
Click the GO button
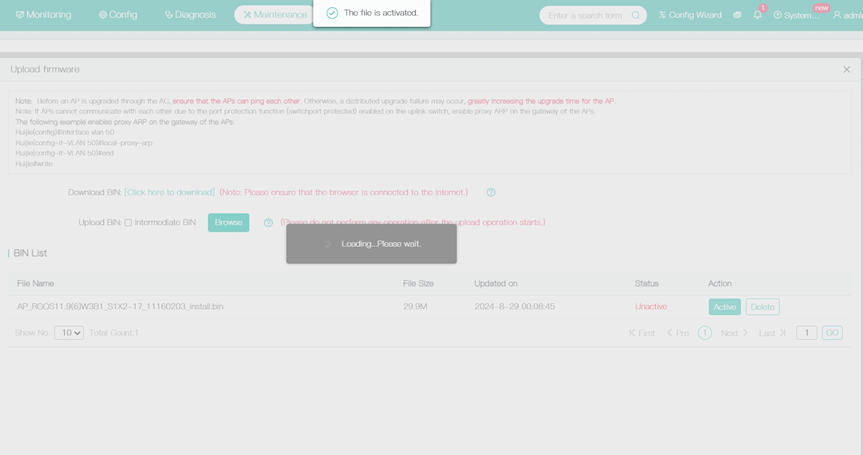[832, 333]
